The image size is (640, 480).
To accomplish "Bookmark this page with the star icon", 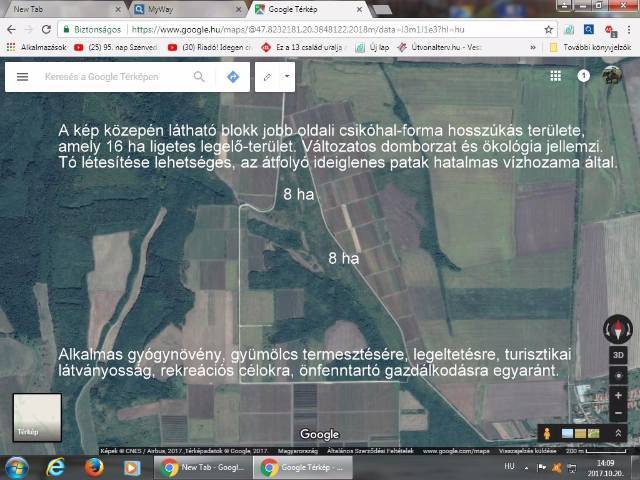I will [549, 30].
